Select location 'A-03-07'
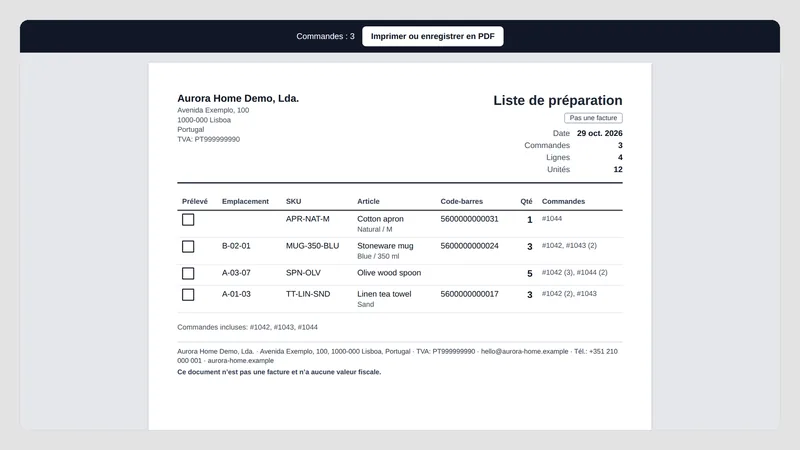Viewport: 800px width, 450px height. pyautogui.click(x=236, y=273)
